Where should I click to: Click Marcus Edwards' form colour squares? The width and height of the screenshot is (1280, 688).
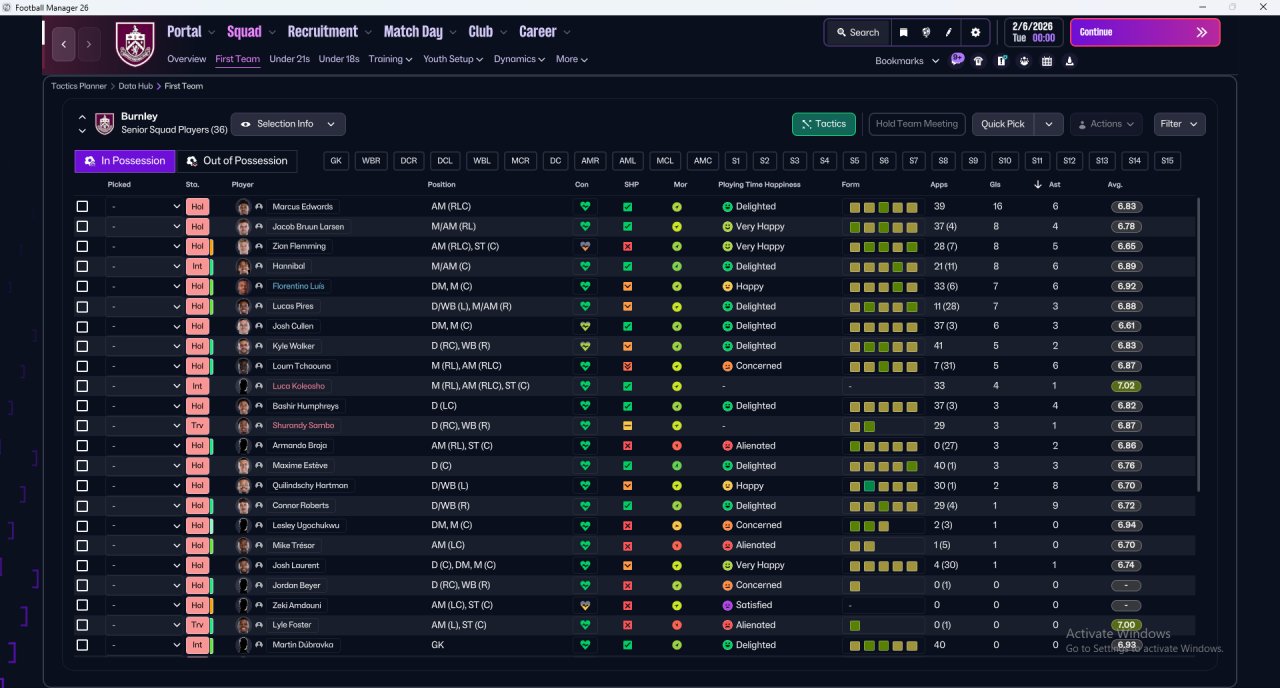(884, 207)
